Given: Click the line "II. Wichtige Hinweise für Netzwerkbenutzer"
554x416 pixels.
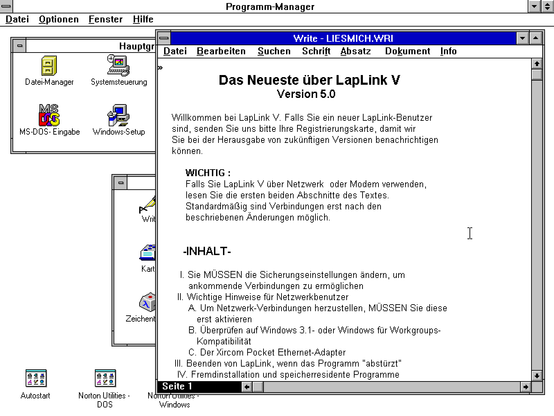Looking at the screenshot, I should point(263,297).
